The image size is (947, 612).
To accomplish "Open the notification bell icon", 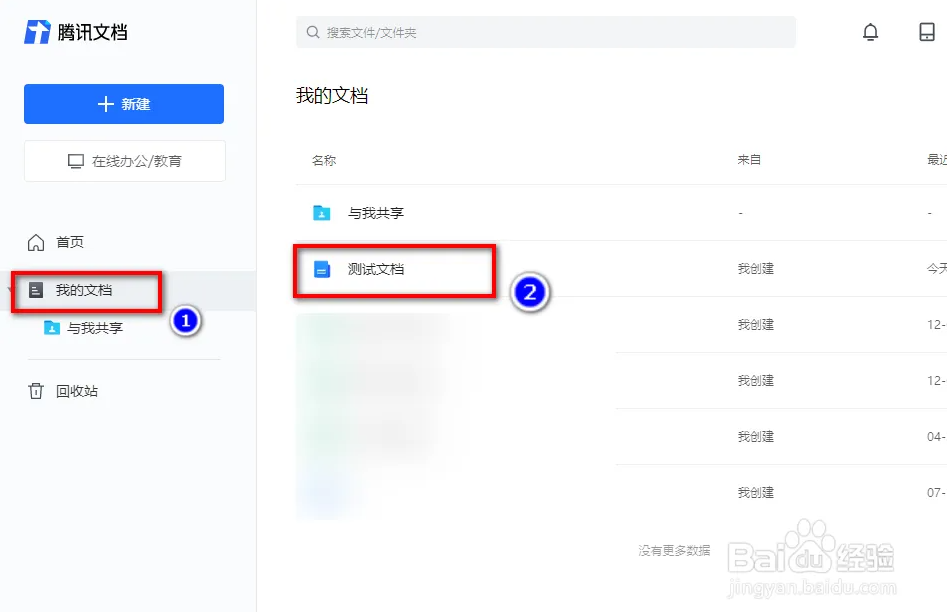I will (870, 32).
